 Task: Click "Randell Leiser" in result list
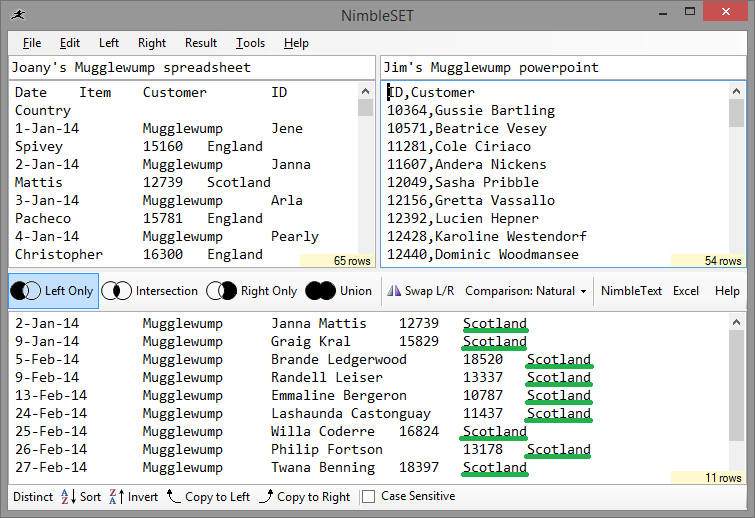[326, 377]
